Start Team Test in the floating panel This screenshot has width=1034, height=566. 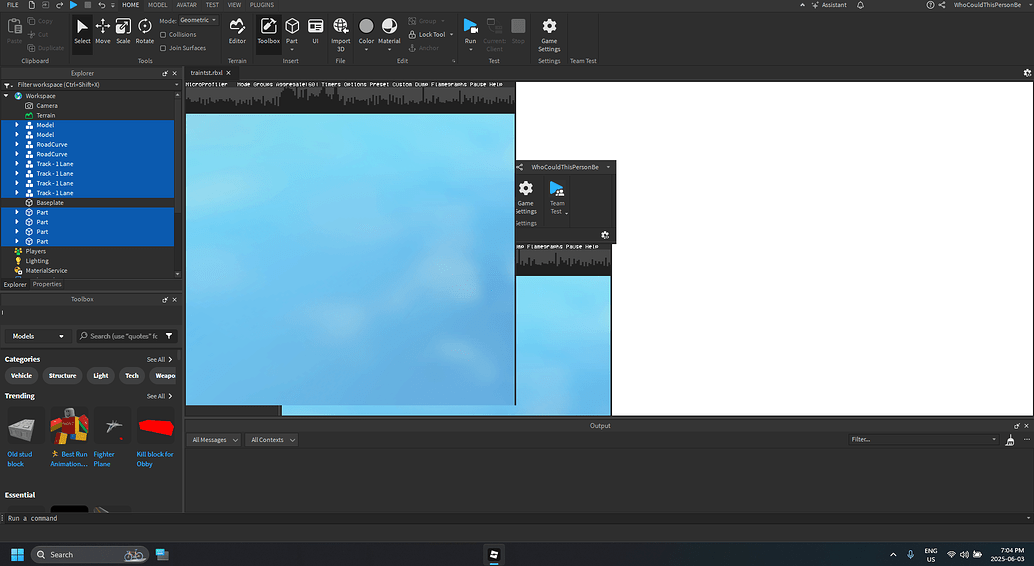[557, 197]
